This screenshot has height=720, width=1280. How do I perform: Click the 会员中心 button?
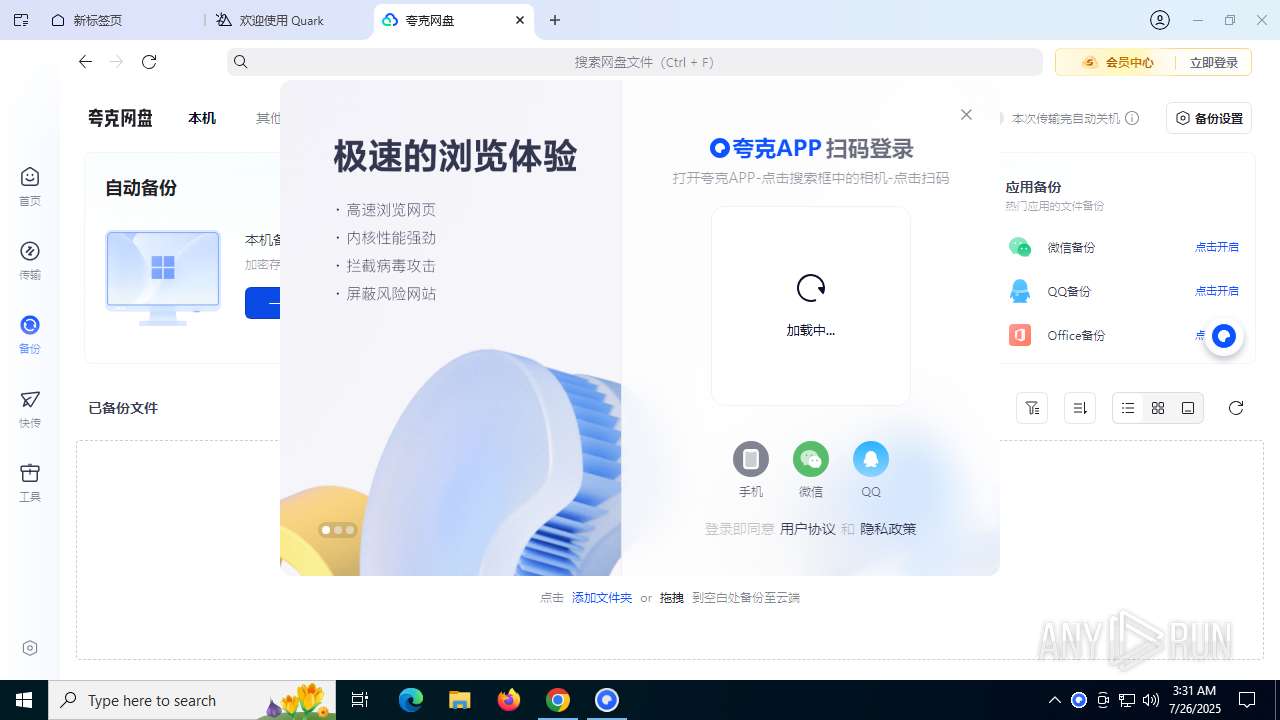pos(1117,62)
